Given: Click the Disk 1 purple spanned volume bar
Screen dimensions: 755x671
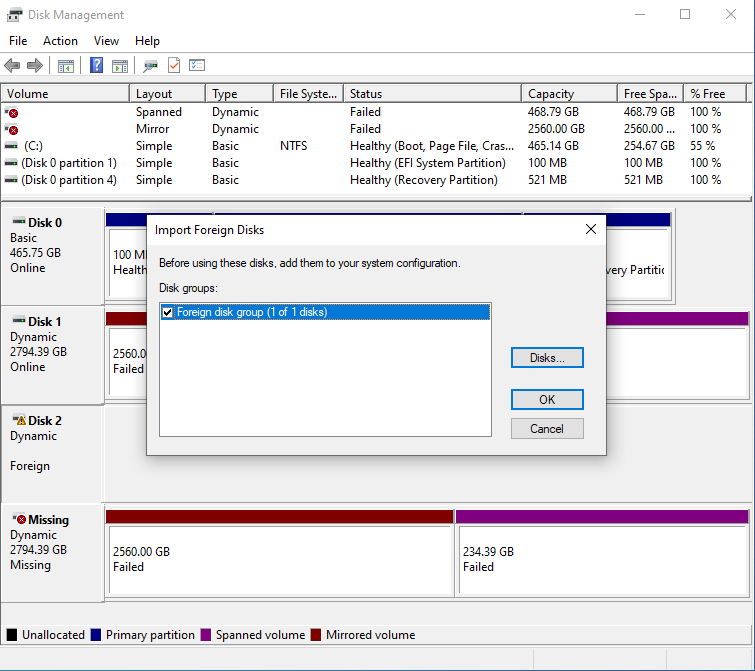Looking at the screenshot, I should 677,319.
